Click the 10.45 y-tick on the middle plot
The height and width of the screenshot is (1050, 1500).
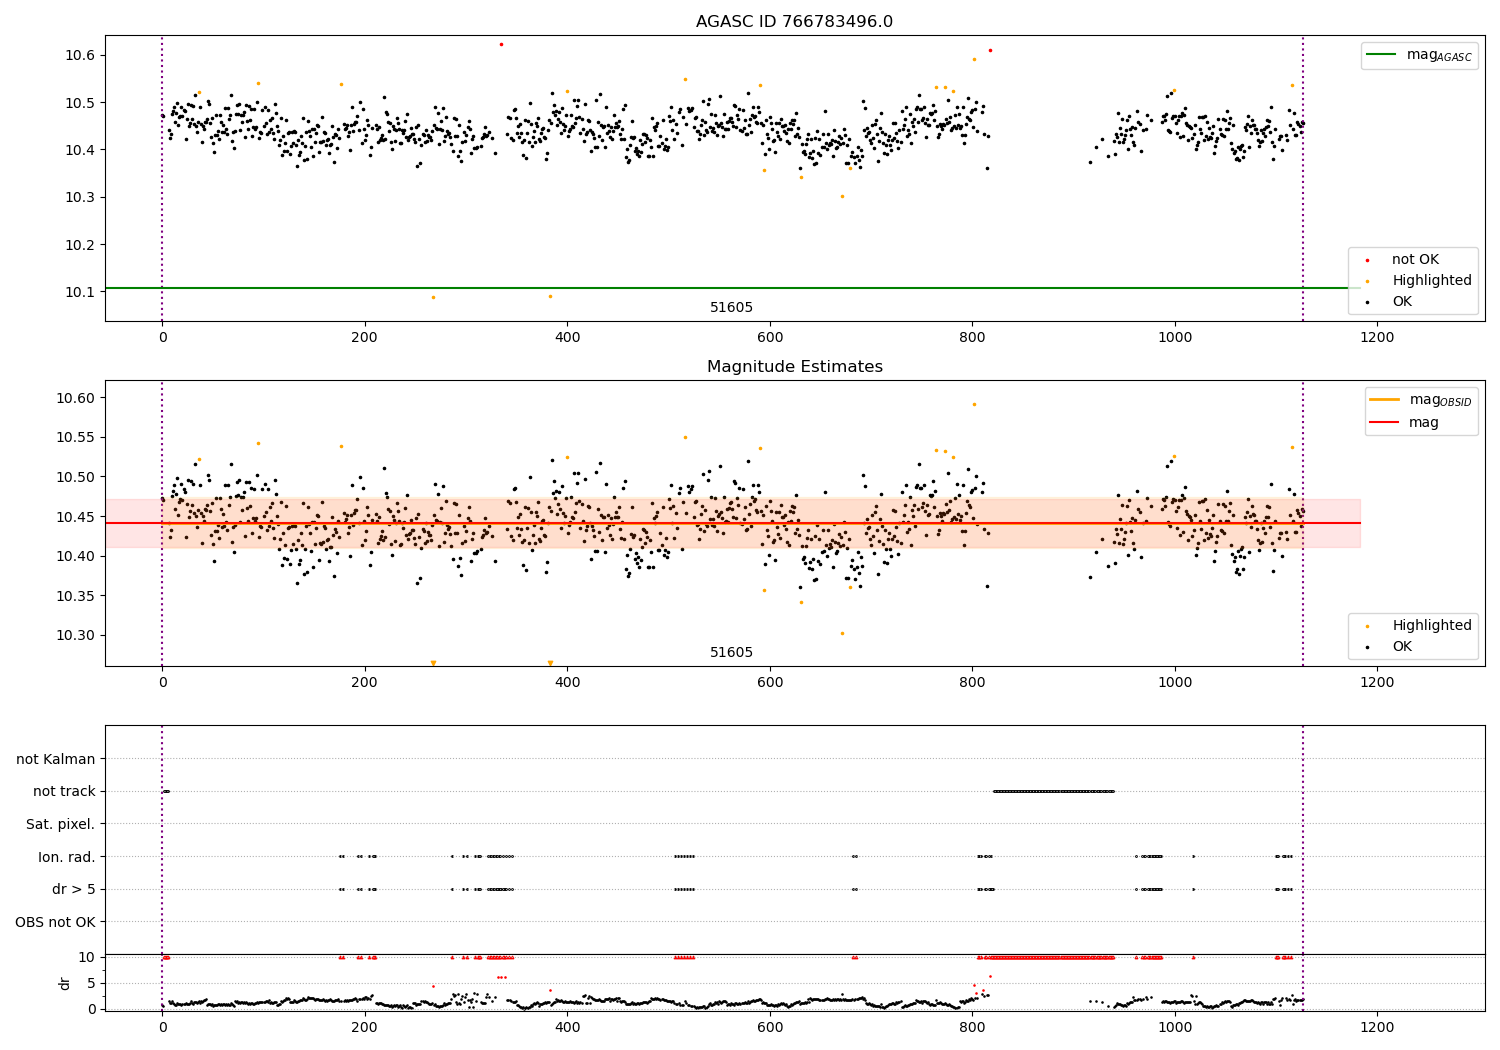tap(75, 517)
